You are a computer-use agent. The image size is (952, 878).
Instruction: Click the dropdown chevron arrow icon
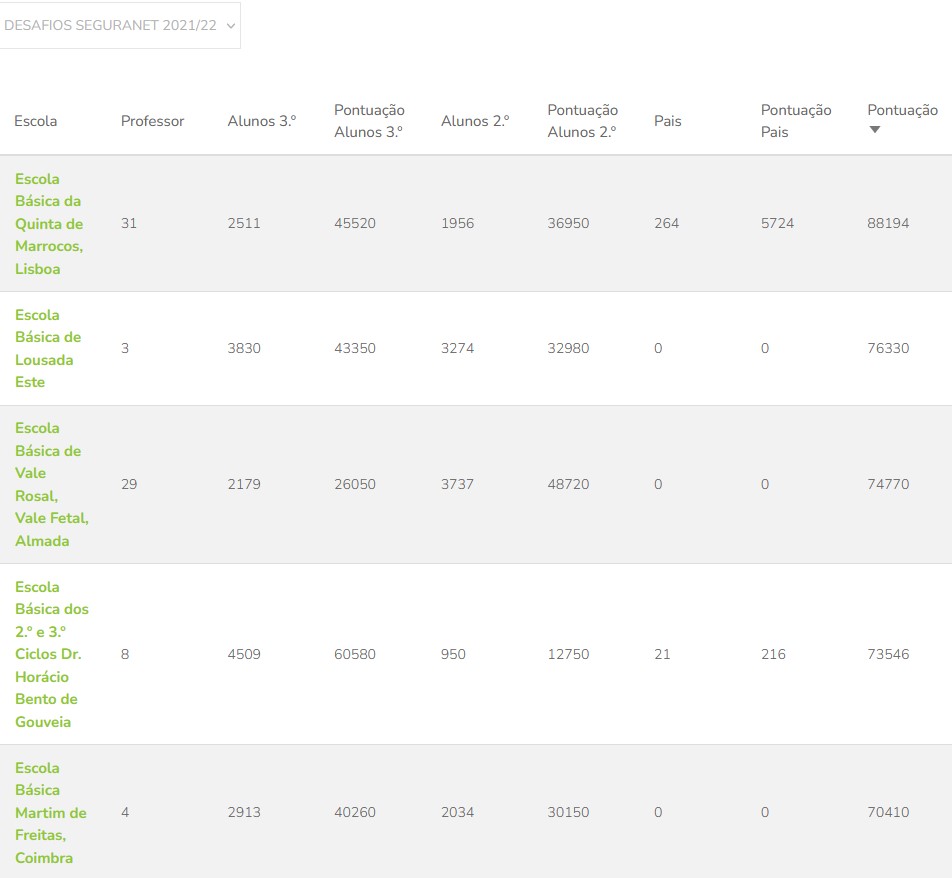pos(231,26)
